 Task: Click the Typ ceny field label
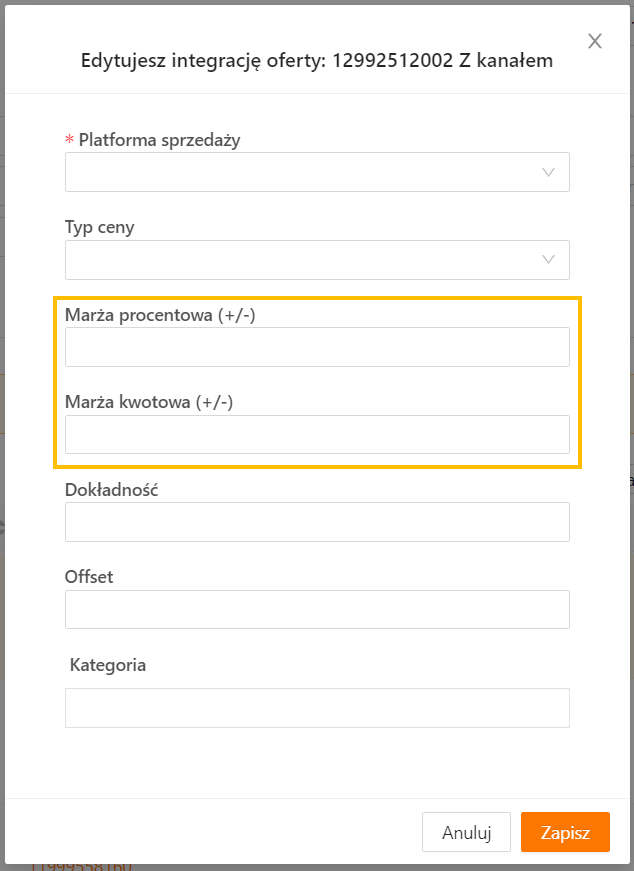[x=100, y=227]
